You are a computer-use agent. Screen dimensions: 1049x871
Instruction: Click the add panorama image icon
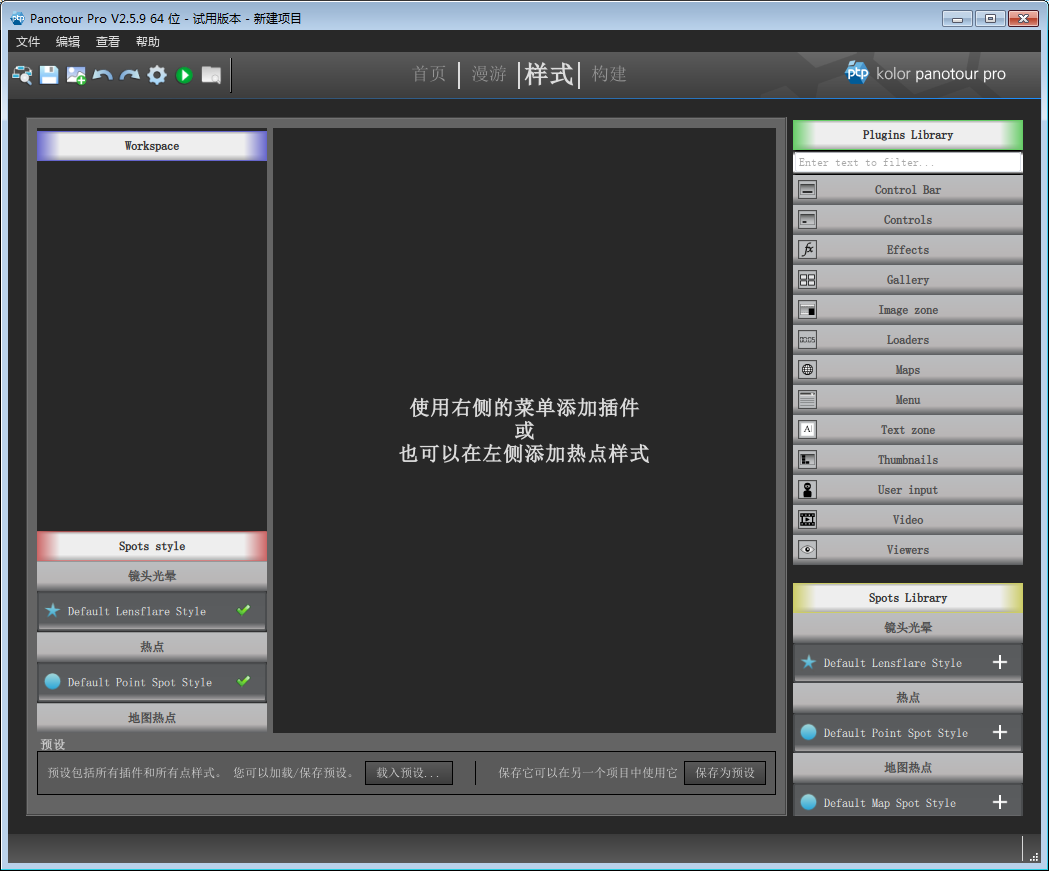pos(76,75)
